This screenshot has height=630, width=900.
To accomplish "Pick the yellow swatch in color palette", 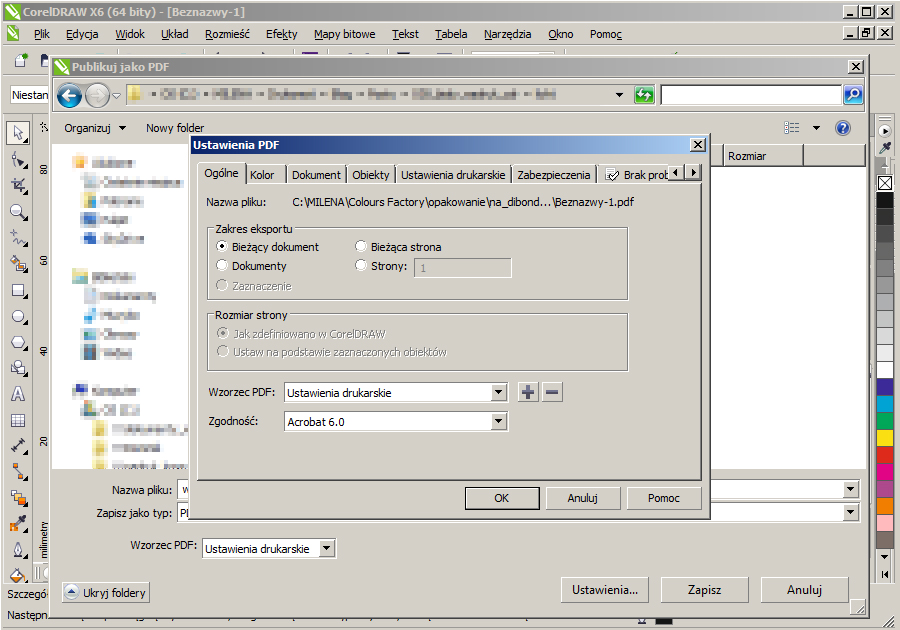I will pyautogui.click(x=885, y=438).
